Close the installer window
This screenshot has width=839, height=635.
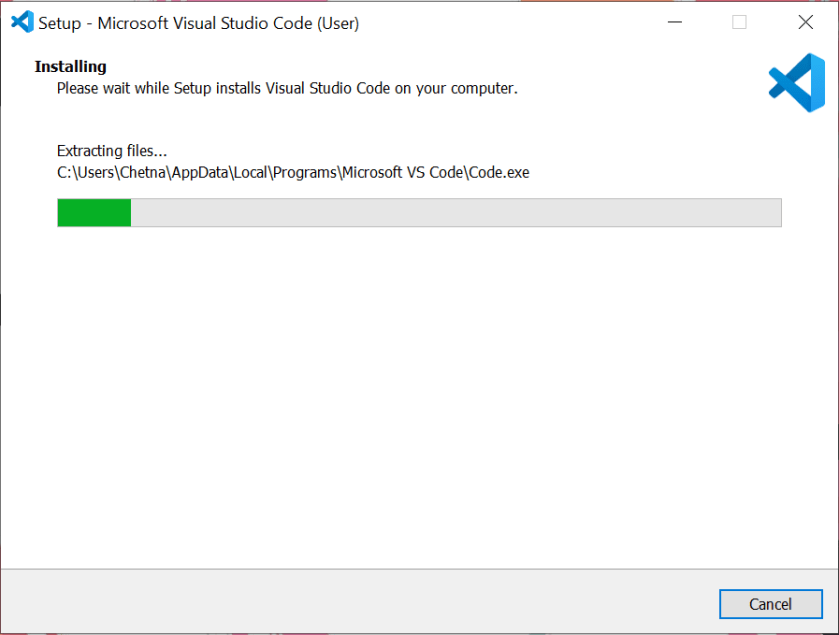(x=805, y=21)
